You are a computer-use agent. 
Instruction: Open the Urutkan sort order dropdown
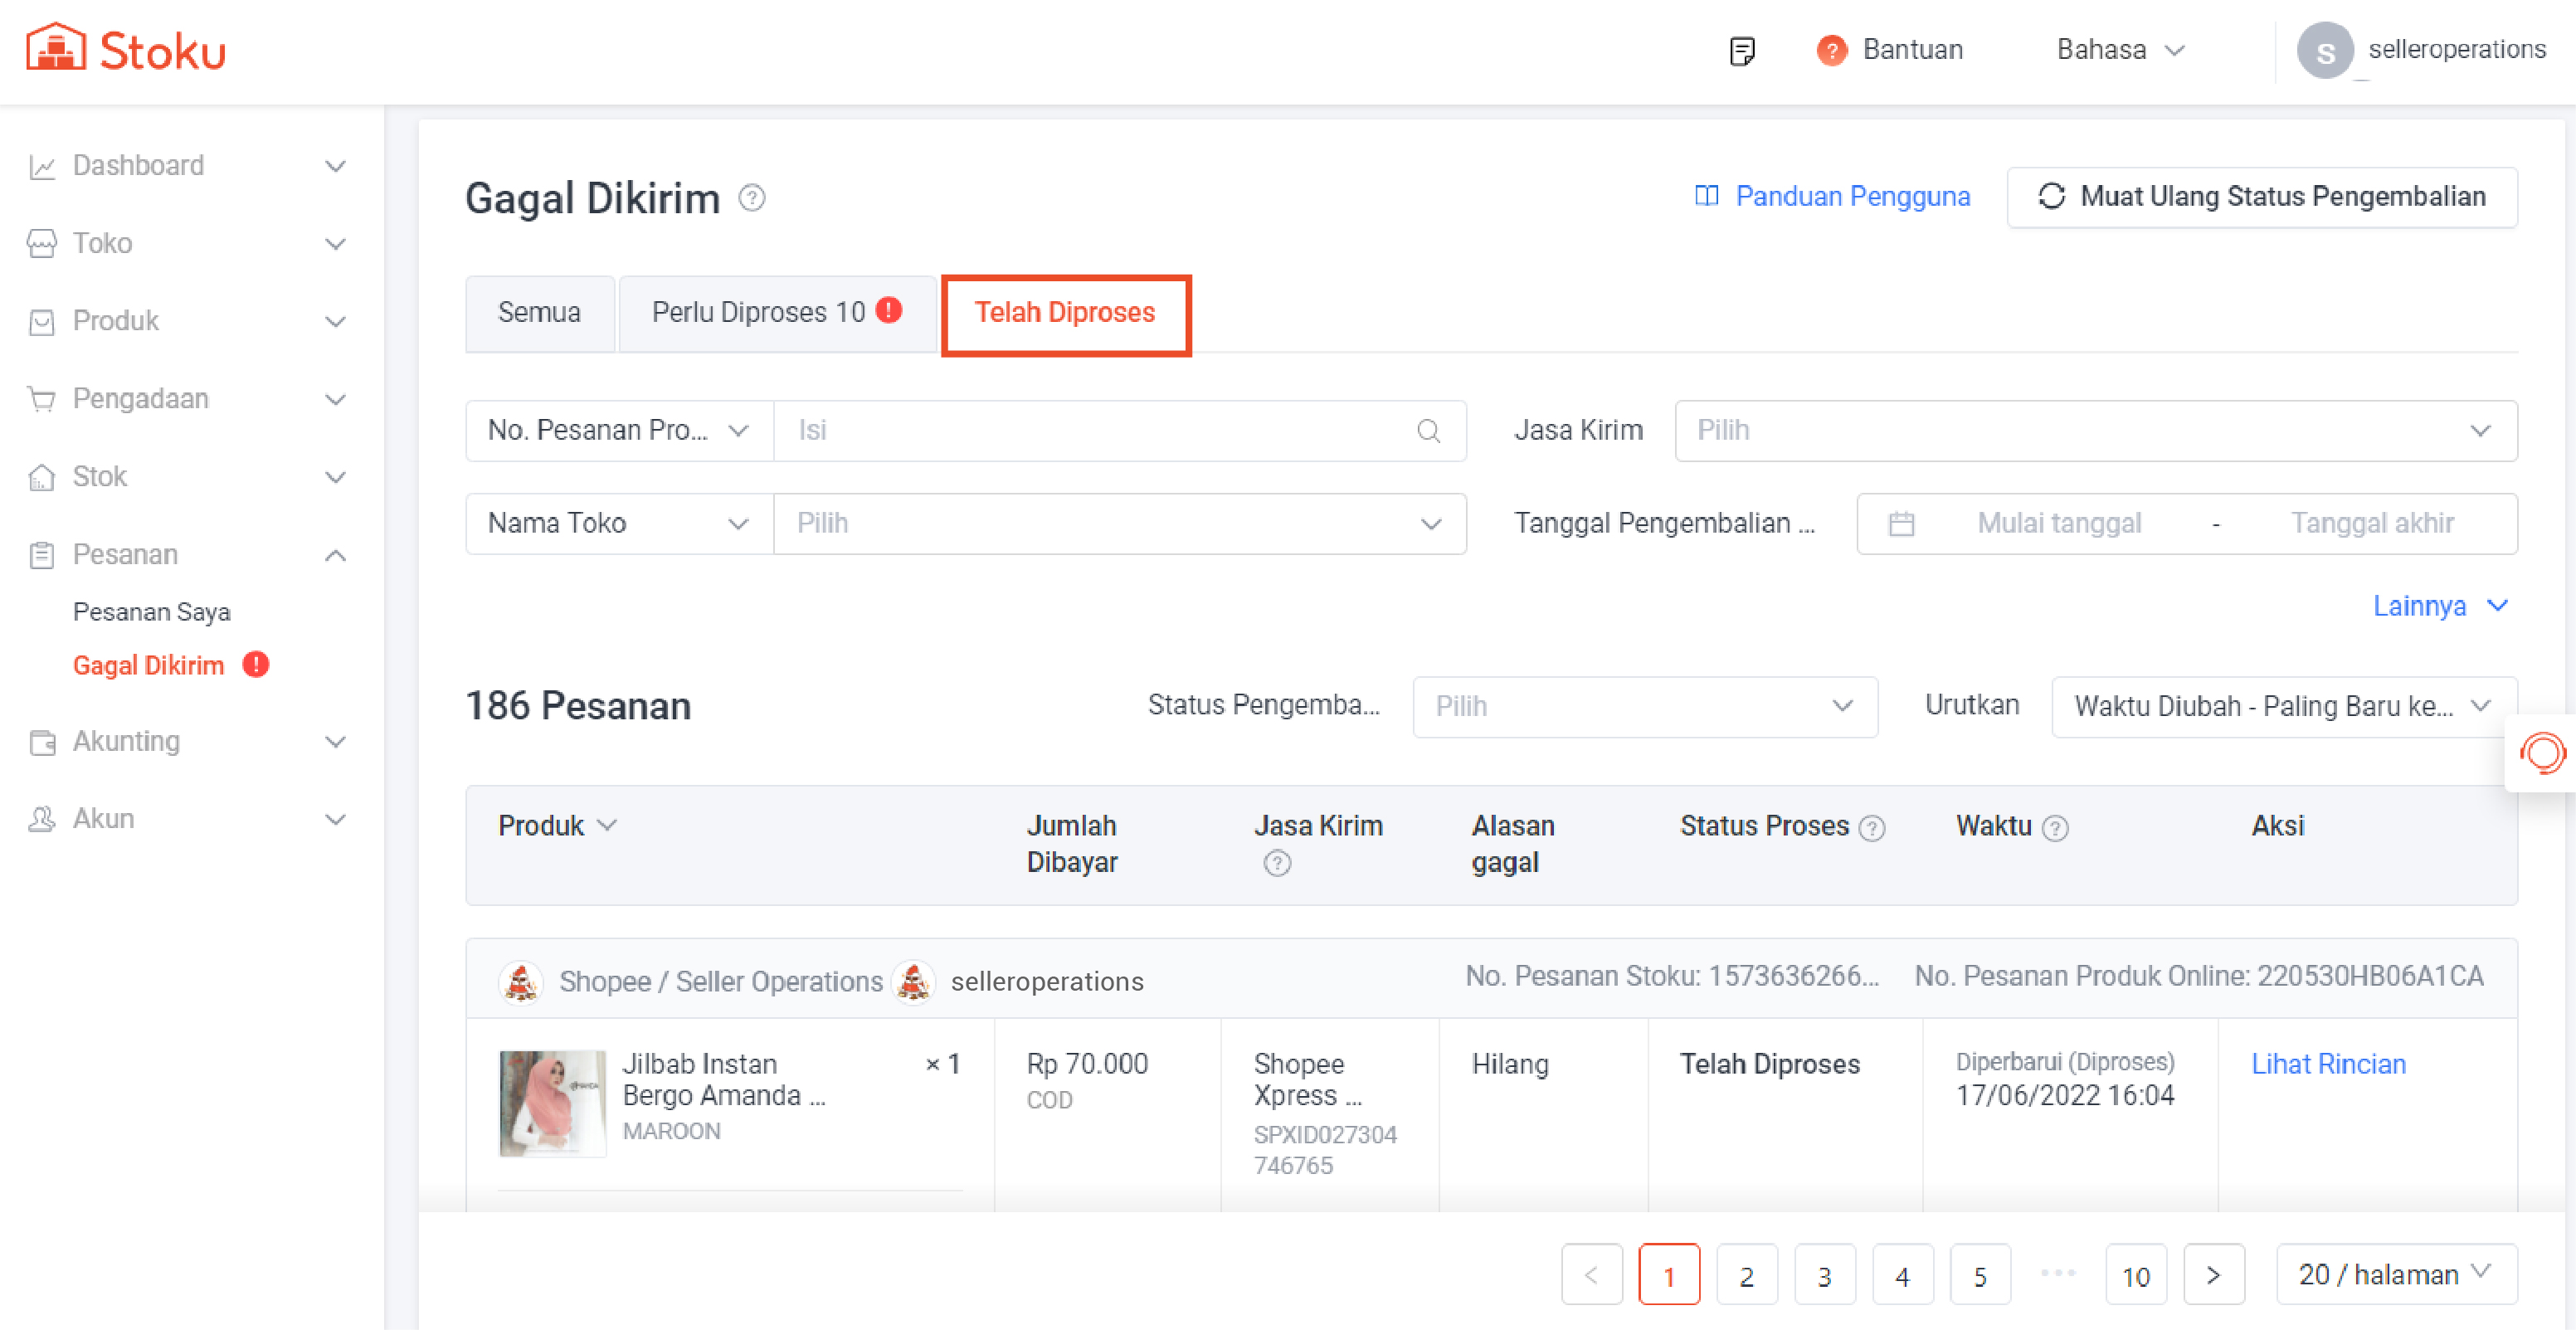tap(2282, 707)
